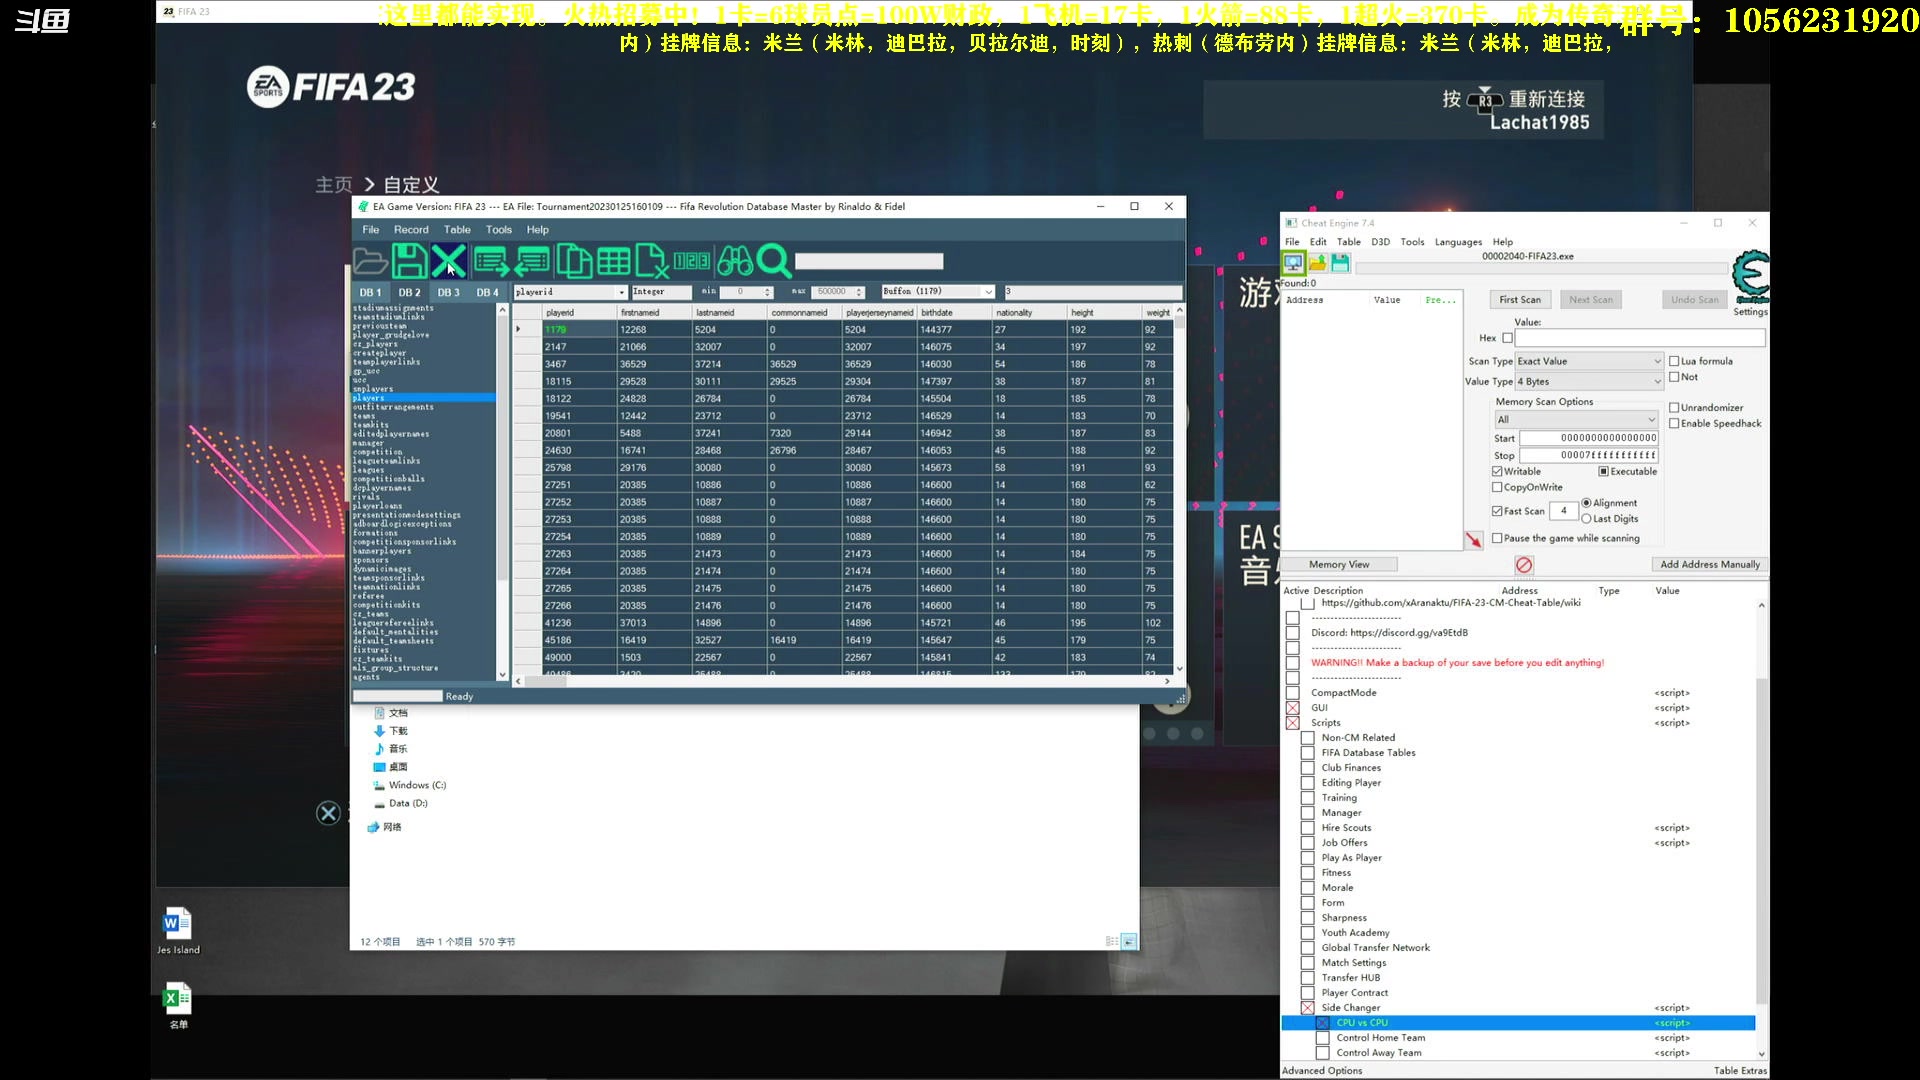This screenshot has width=1920, height=1080.
Task: Open Record menu in Database Master
Action: 411,230
